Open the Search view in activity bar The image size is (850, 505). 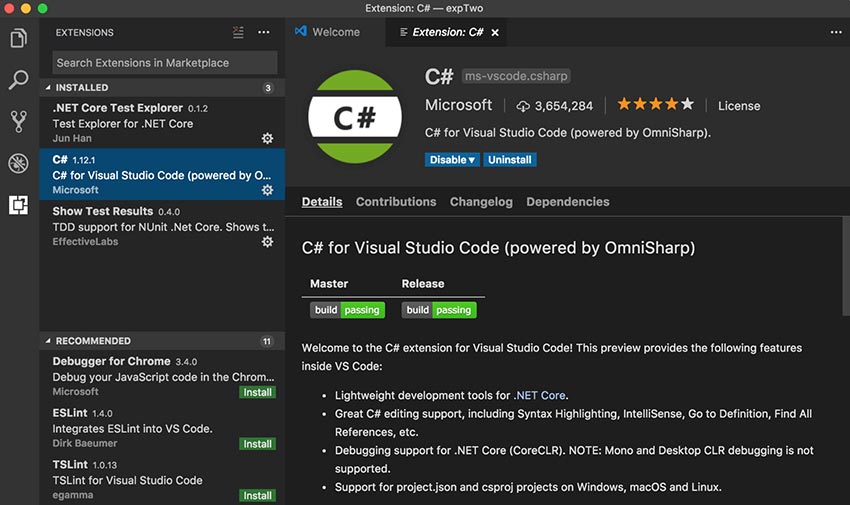(x=18, y=80)
